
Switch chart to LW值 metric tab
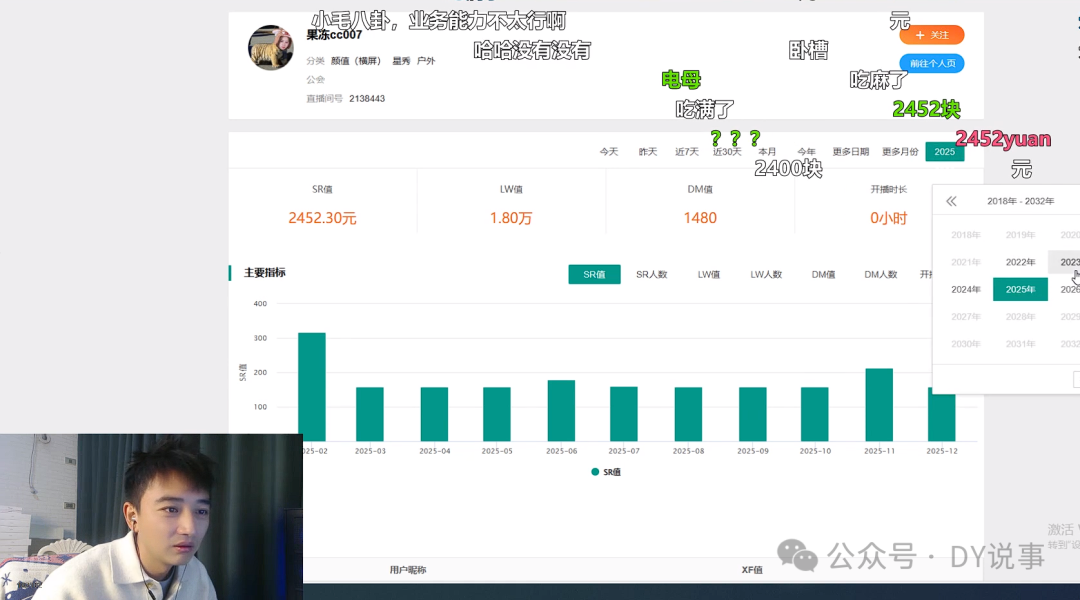[709, 274]
